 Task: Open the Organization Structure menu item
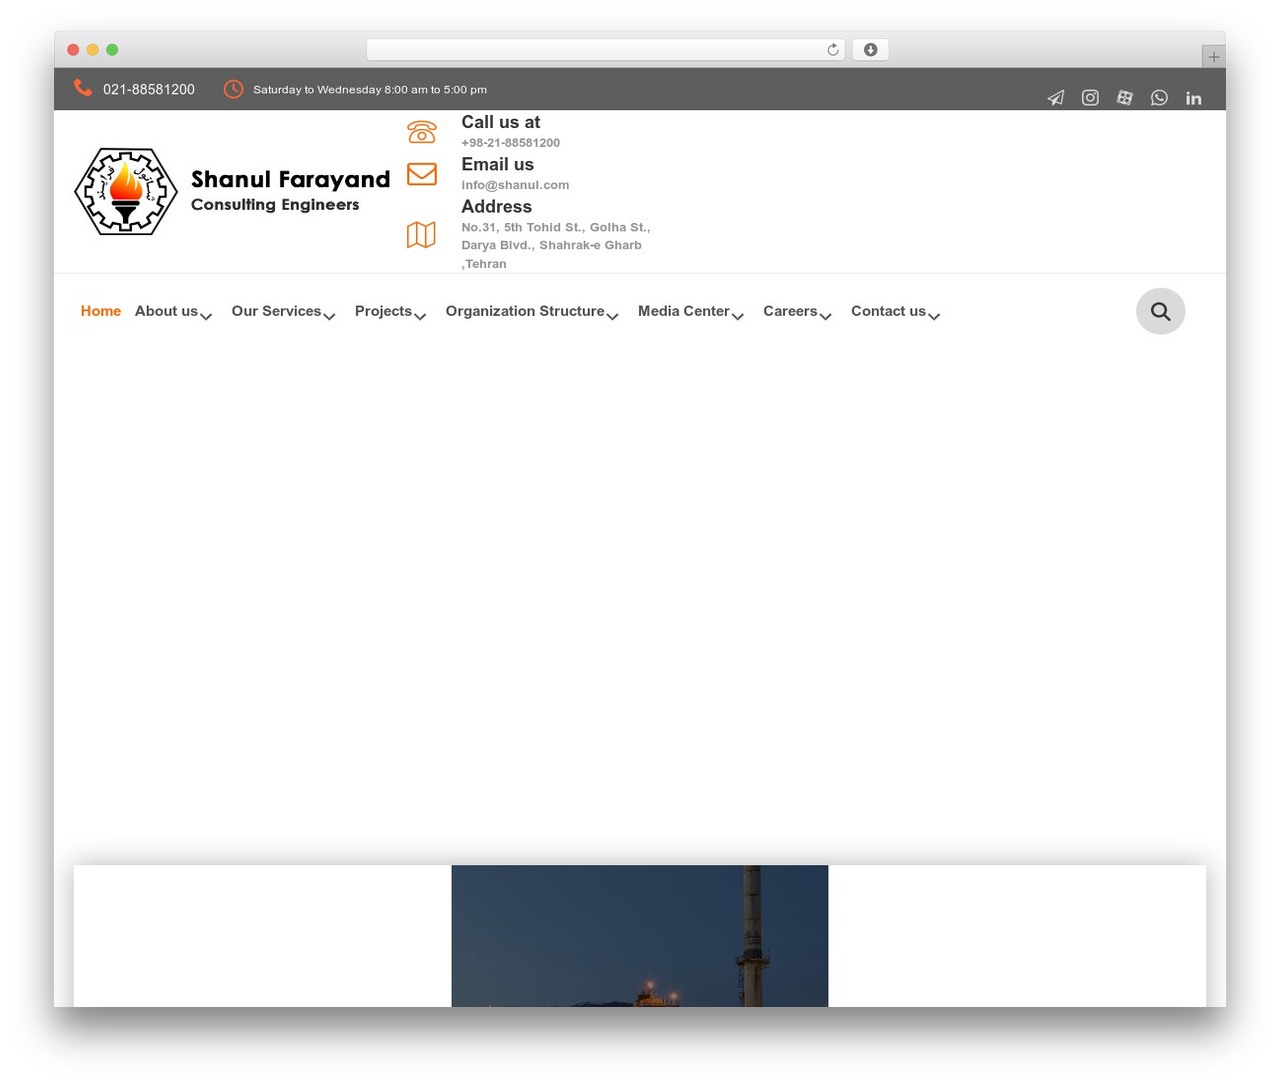tap(525, 311)
